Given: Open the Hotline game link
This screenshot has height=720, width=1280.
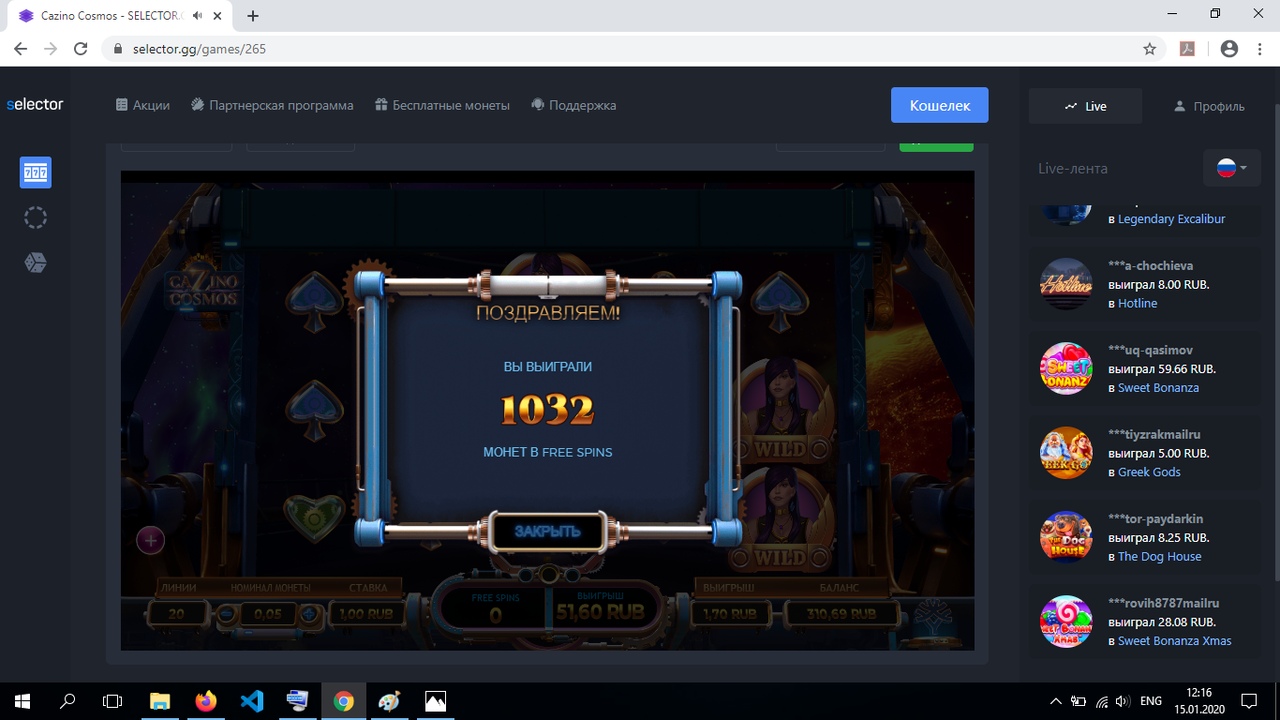Looking at the screenshot, I should click(1137, 303).
